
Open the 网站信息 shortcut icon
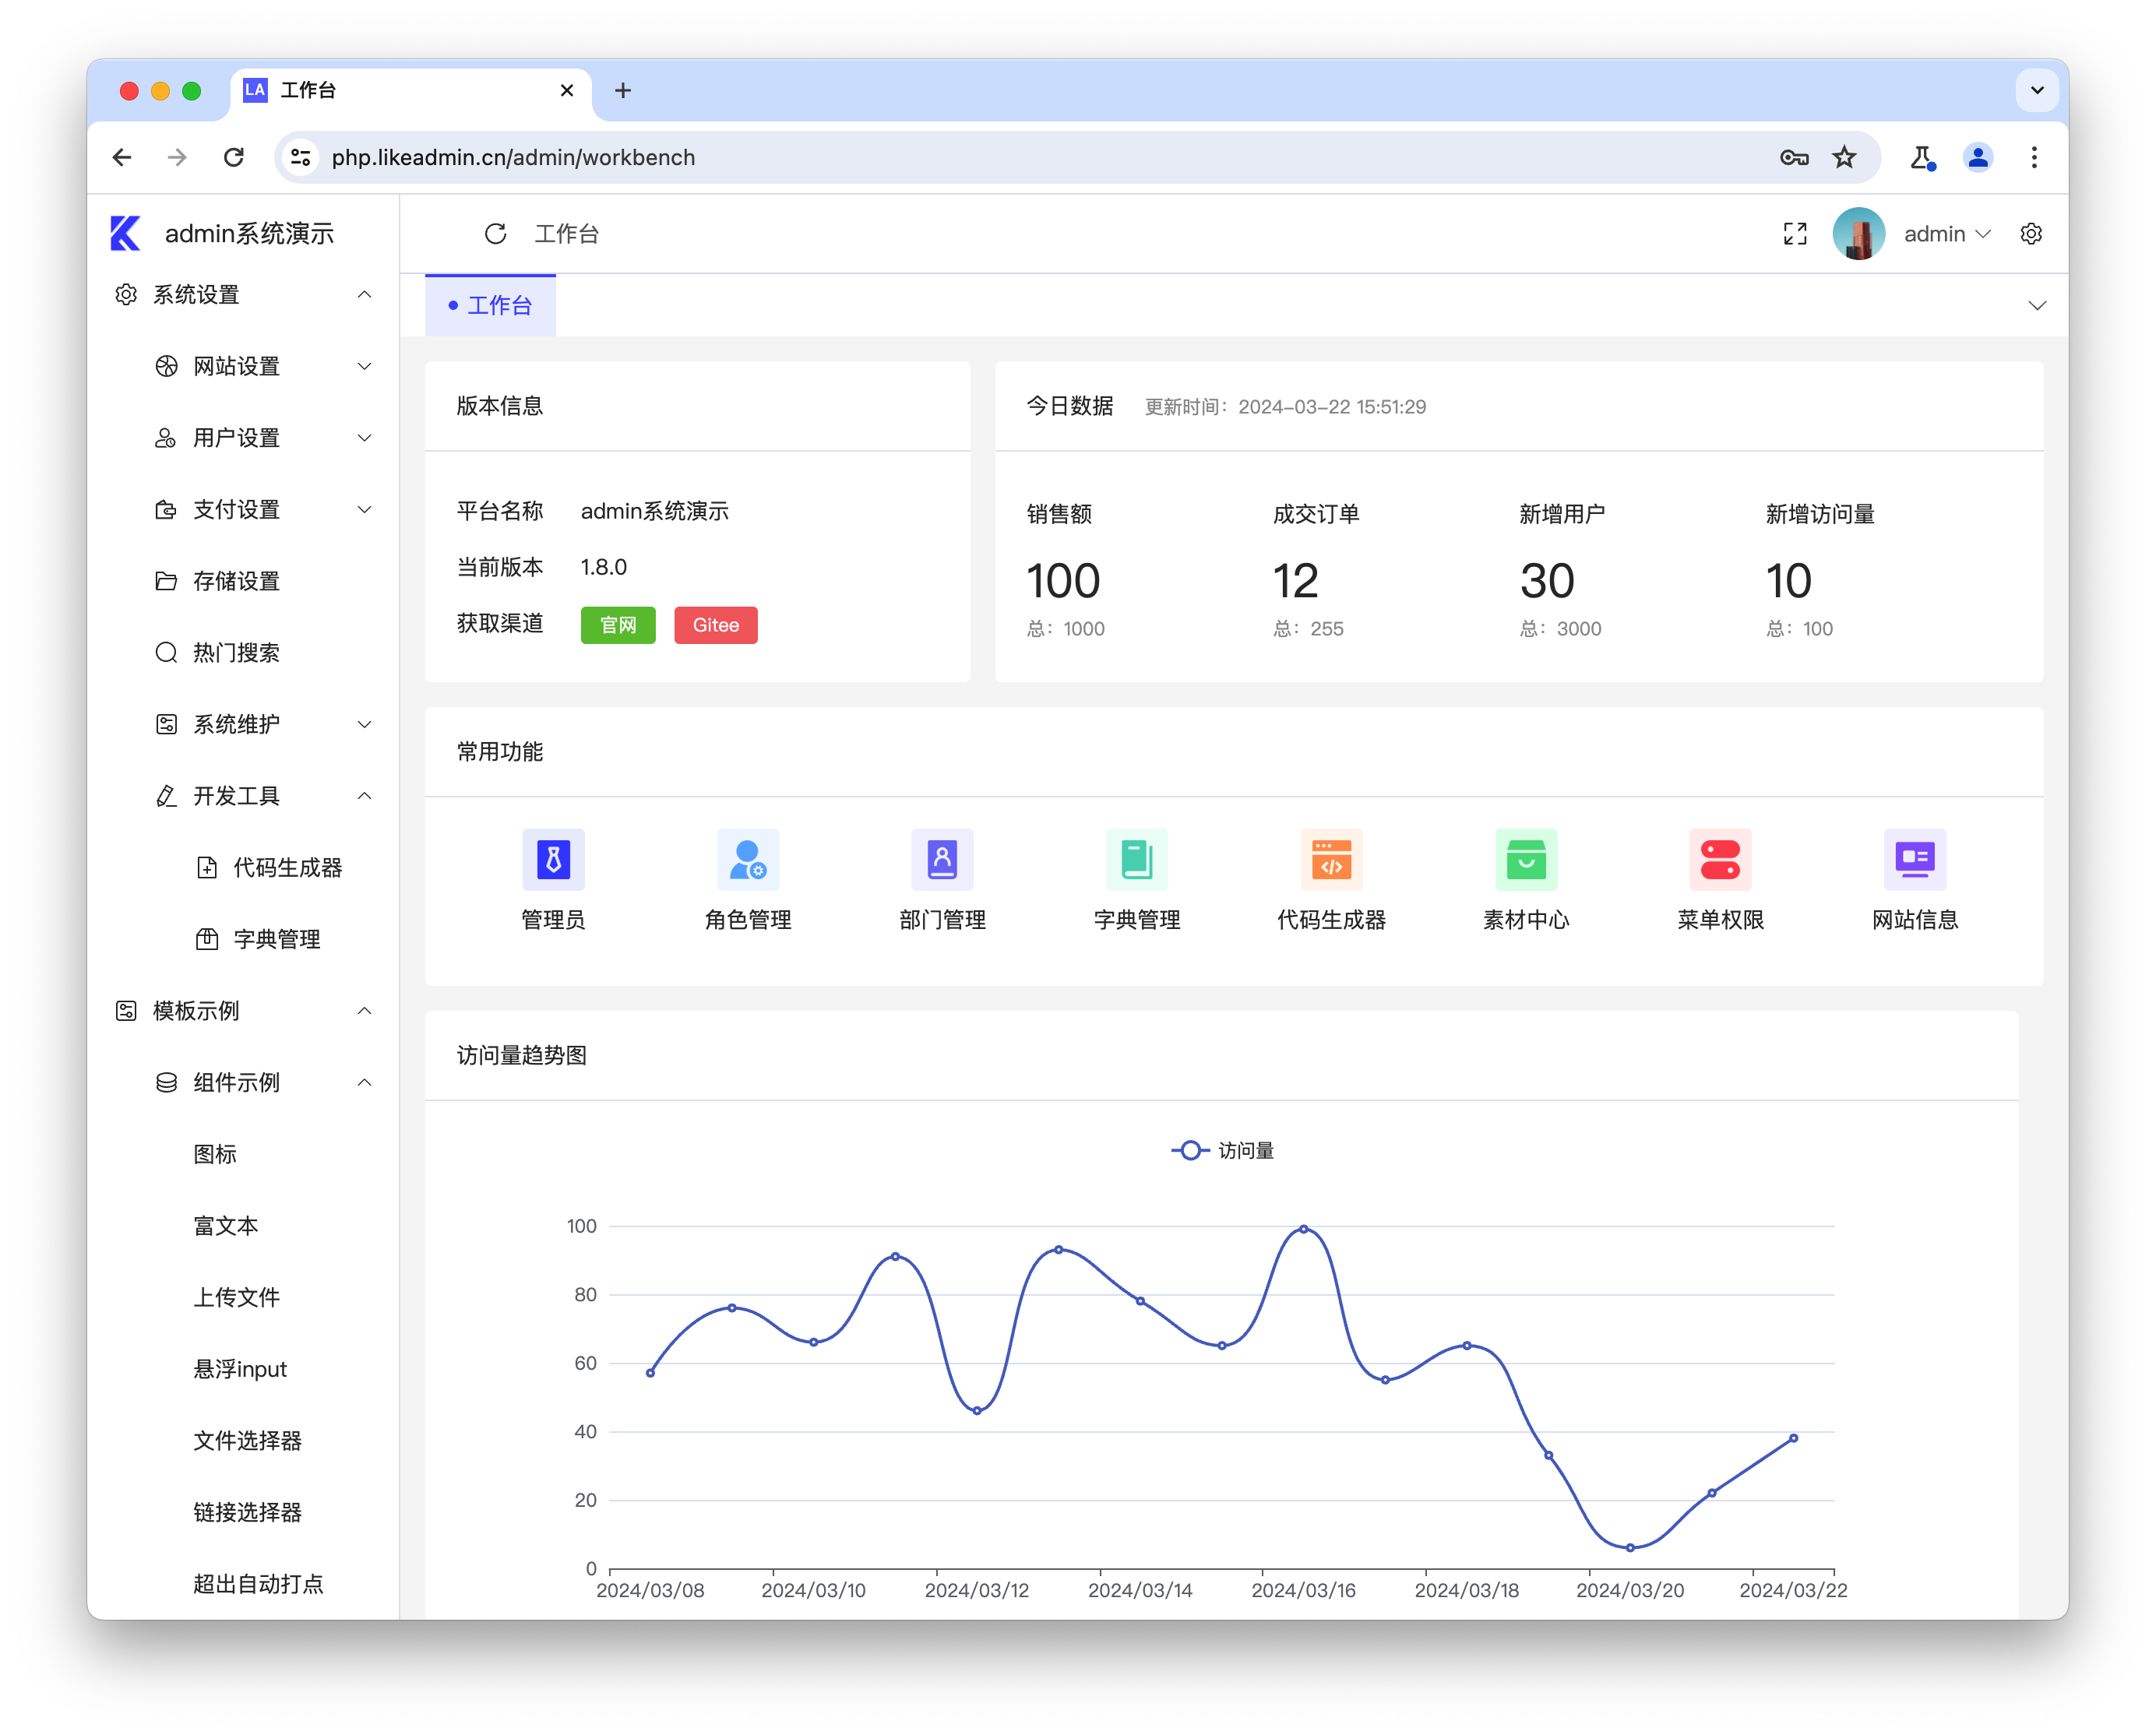pyautogui.click(x=1914, y=859)
